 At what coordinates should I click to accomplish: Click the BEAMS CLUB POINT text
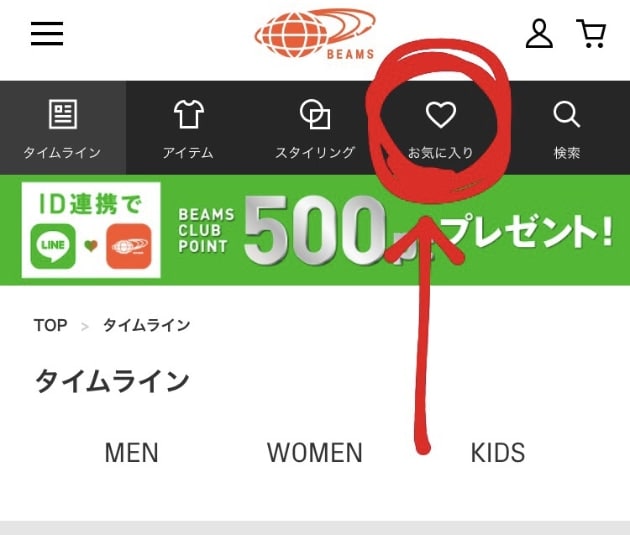[207, 231]
